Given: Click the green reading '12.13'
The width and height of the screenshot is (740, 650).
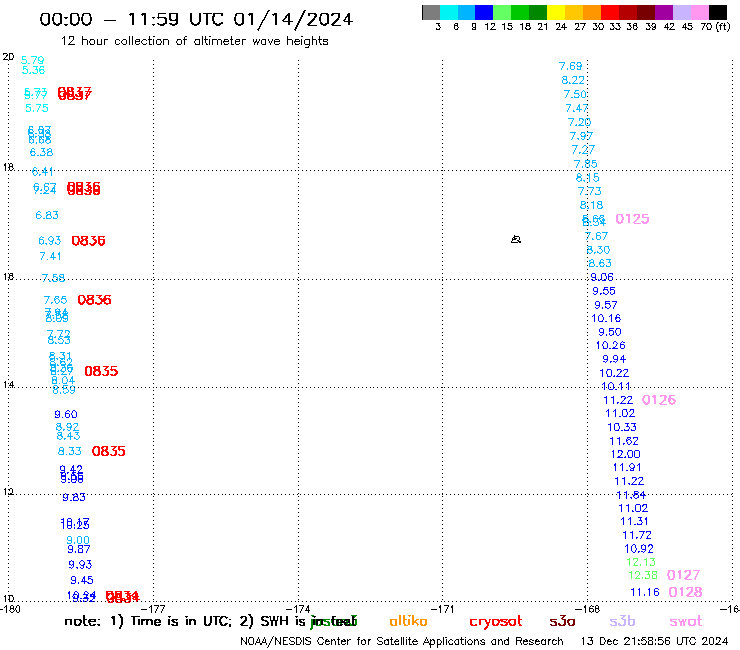Looking at the screenshot, I should coord(641,562).
